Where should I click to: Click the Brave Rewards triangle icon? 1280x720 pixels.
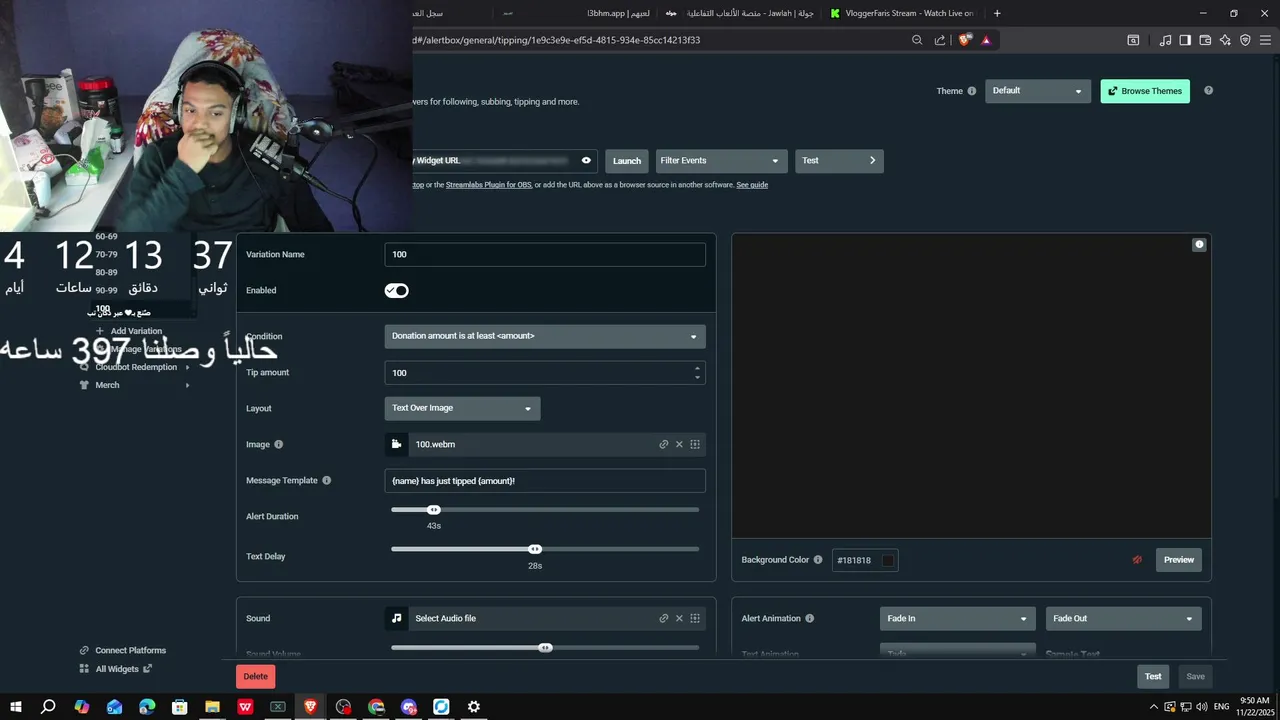point(986,40)
